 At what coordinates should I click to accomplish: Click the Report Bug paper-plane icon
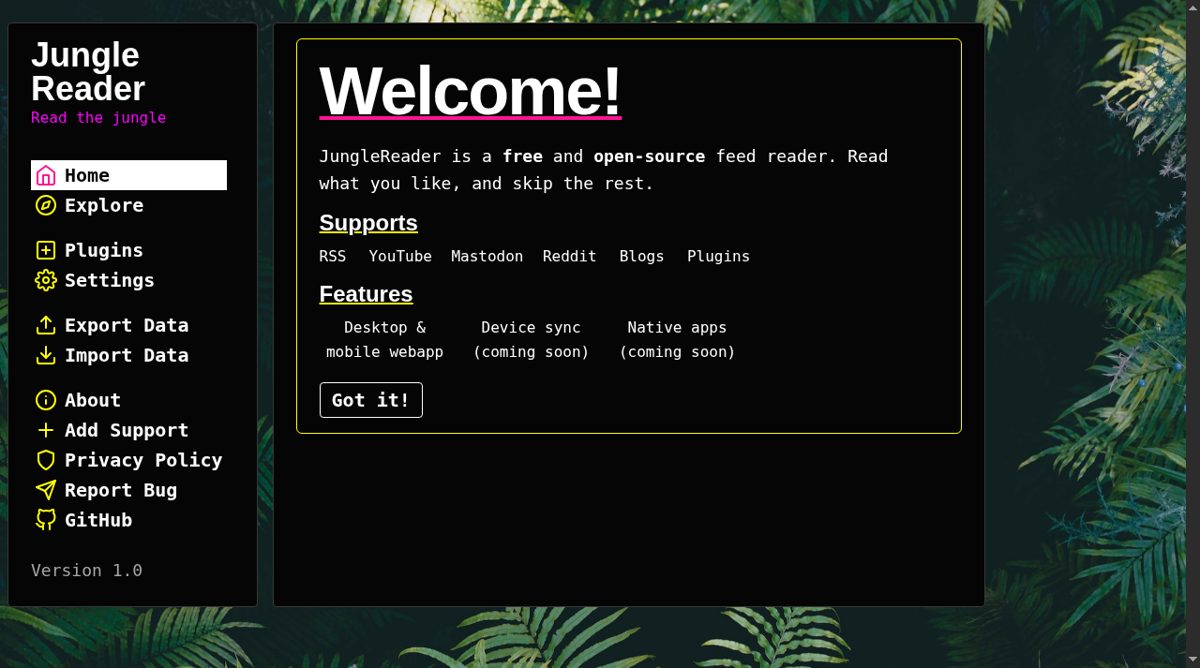click(46, 490)
